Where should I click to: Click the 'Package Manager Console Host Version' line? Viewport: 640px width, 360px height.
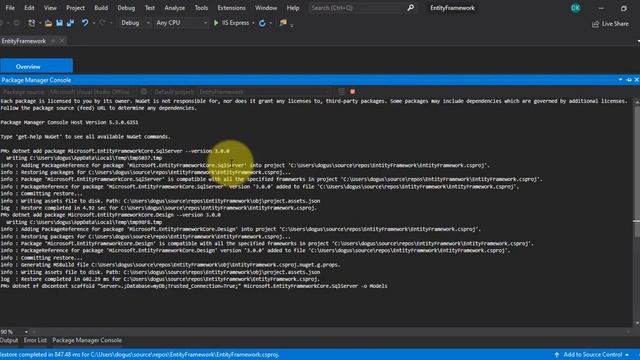[x=69, y=122]
